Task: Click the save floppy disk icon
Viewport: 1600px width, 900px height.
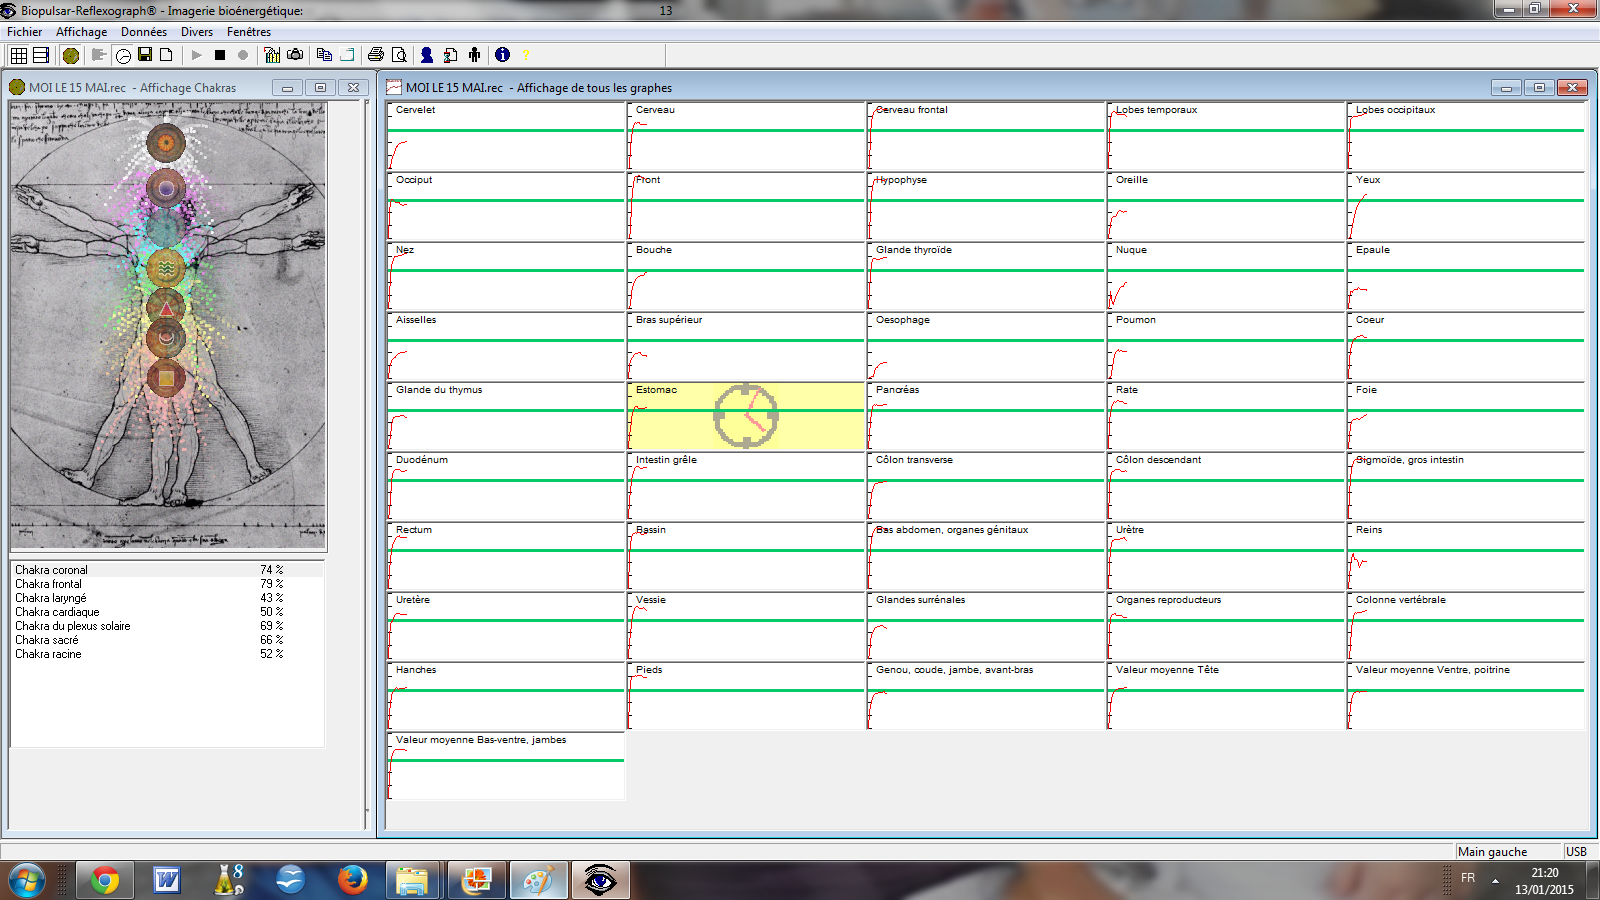Action: point(145,55)
